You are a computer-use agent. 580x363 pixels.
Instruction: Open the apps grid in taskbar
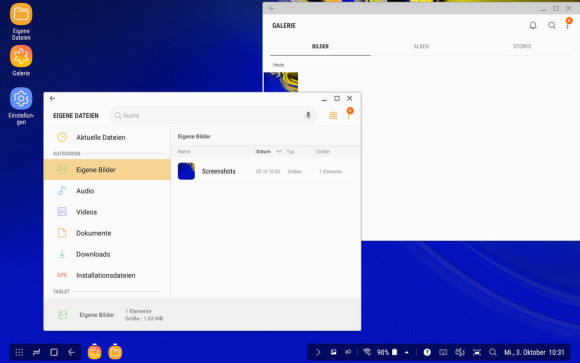pos(19,352)
